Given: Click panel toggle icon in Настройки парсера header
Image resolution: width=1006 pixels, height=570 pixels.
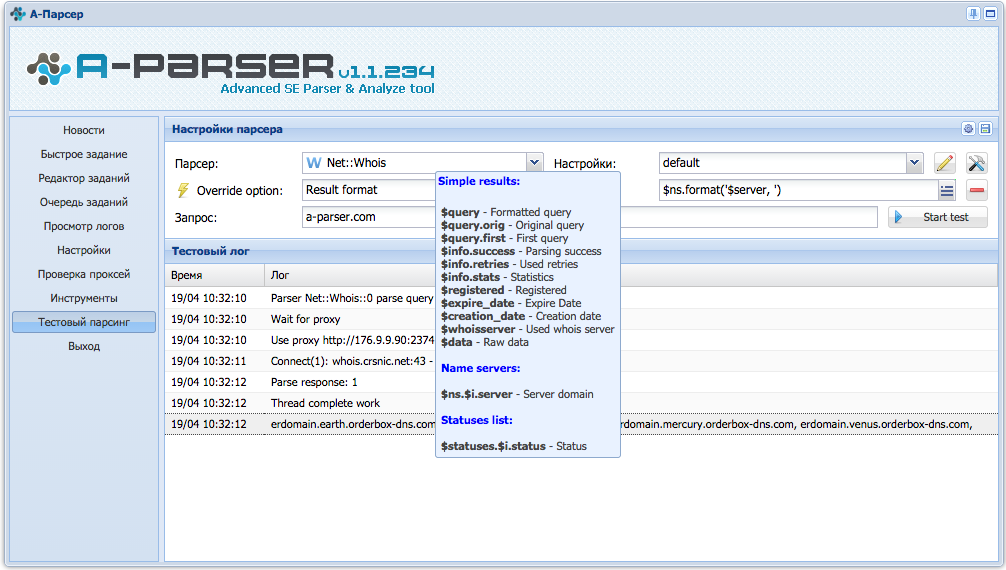Looking at the screenshot, I should coord(985,129).
